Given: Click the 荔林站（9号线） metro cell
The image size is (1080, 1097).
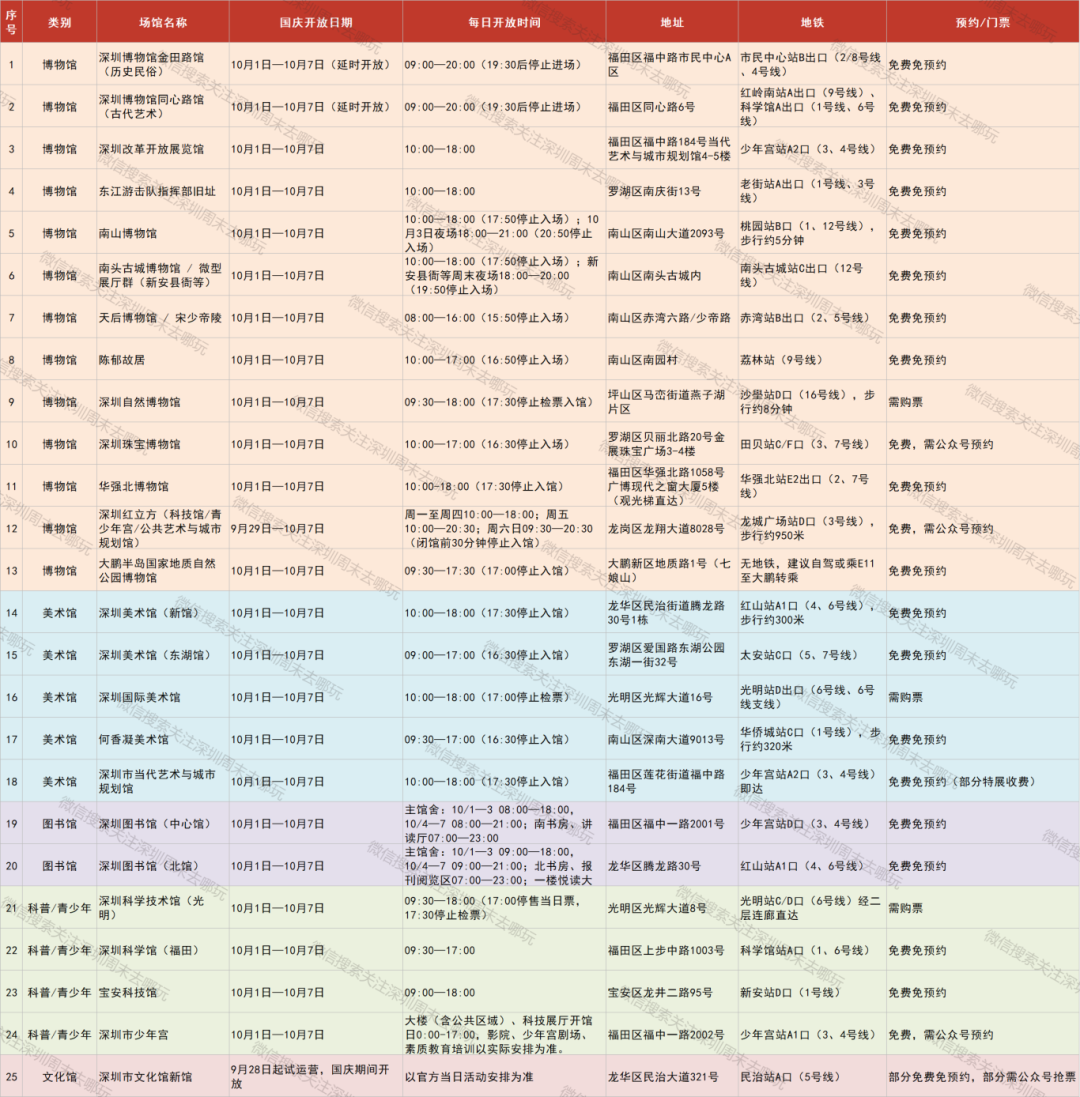Looking at the screenshot, I should (x=812, y=360).
